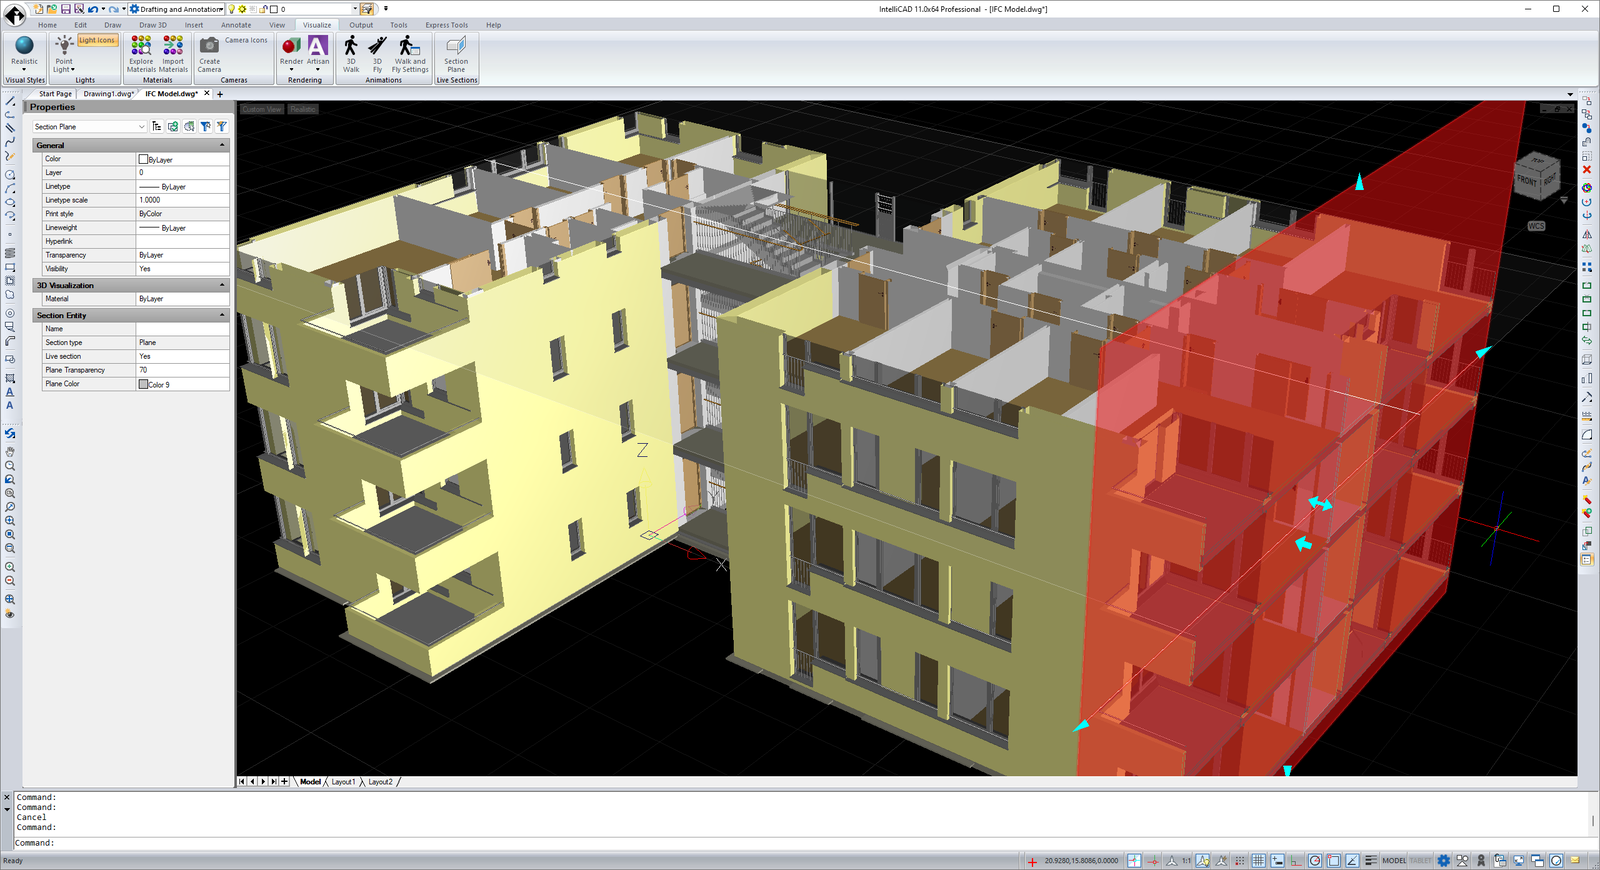
Task: Switch to the Annotate ribbon tab
Action: pos(236,25)
